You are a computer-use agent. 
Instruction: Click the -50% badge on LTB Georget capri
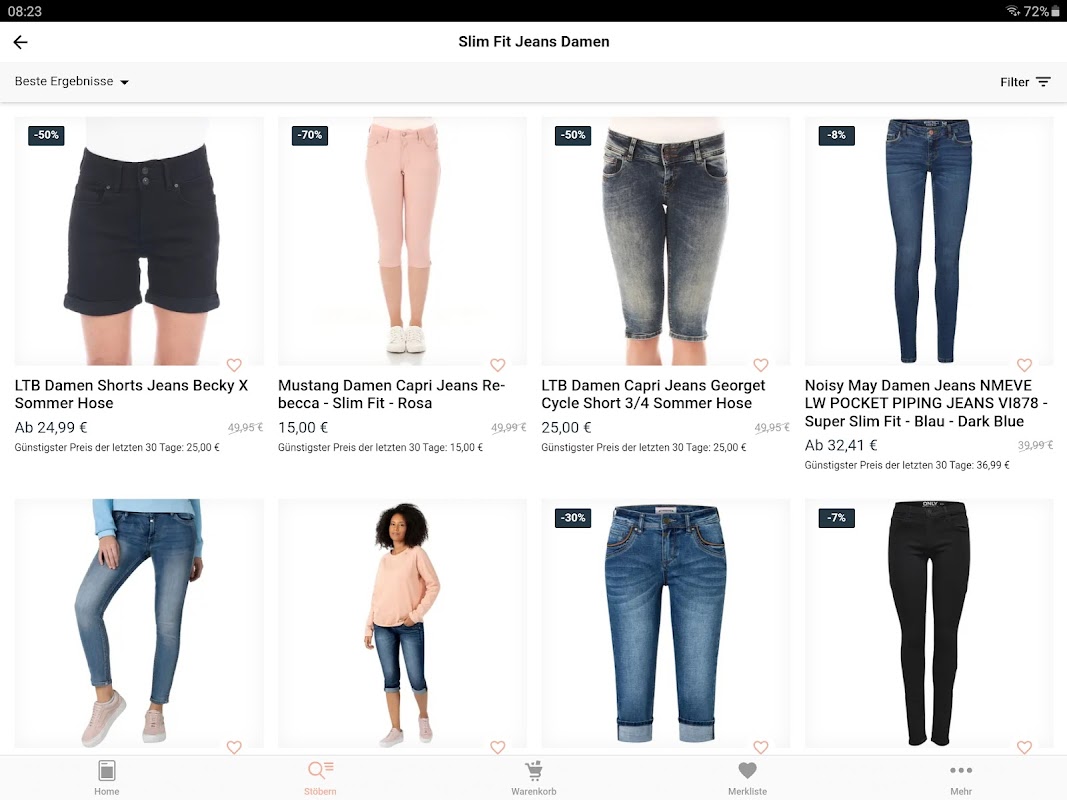(x=572, y=135)
